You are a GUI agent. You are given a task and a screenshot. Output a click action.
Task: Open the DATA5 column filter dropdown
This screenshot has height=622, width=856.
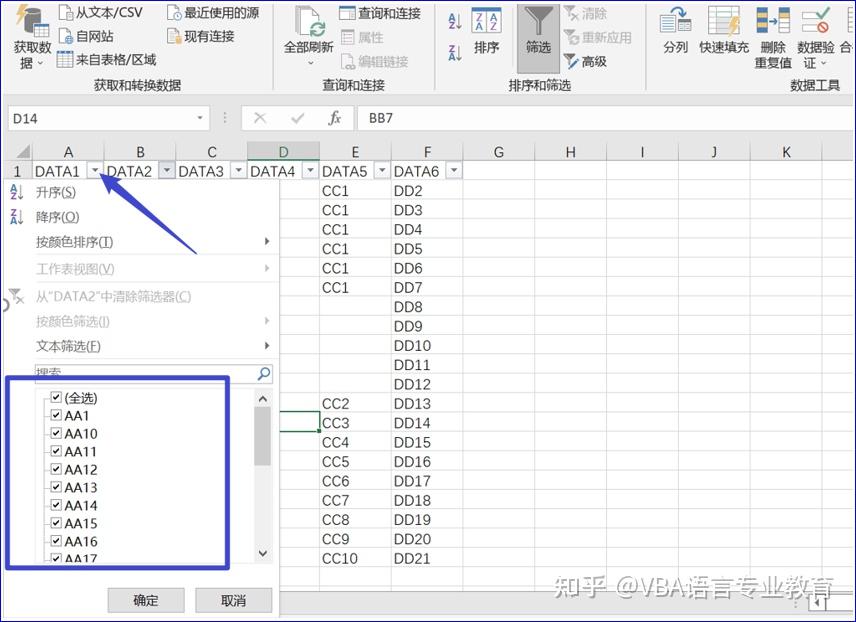click(x=382, y=171)
